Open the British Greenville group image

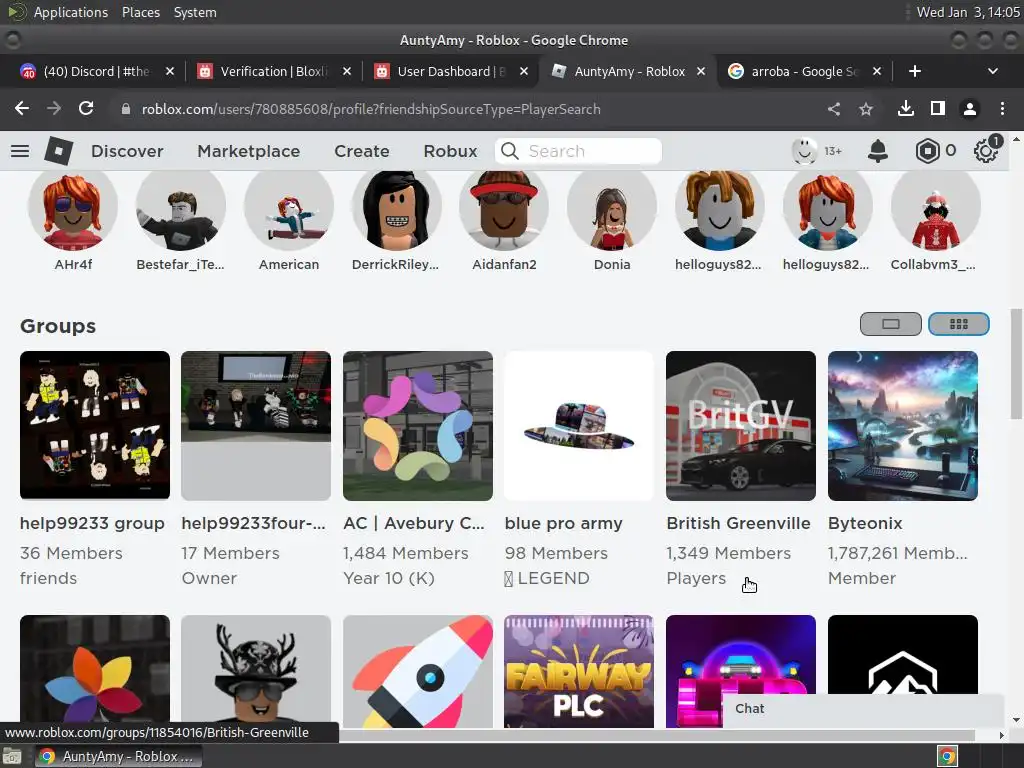coord(741,425)
